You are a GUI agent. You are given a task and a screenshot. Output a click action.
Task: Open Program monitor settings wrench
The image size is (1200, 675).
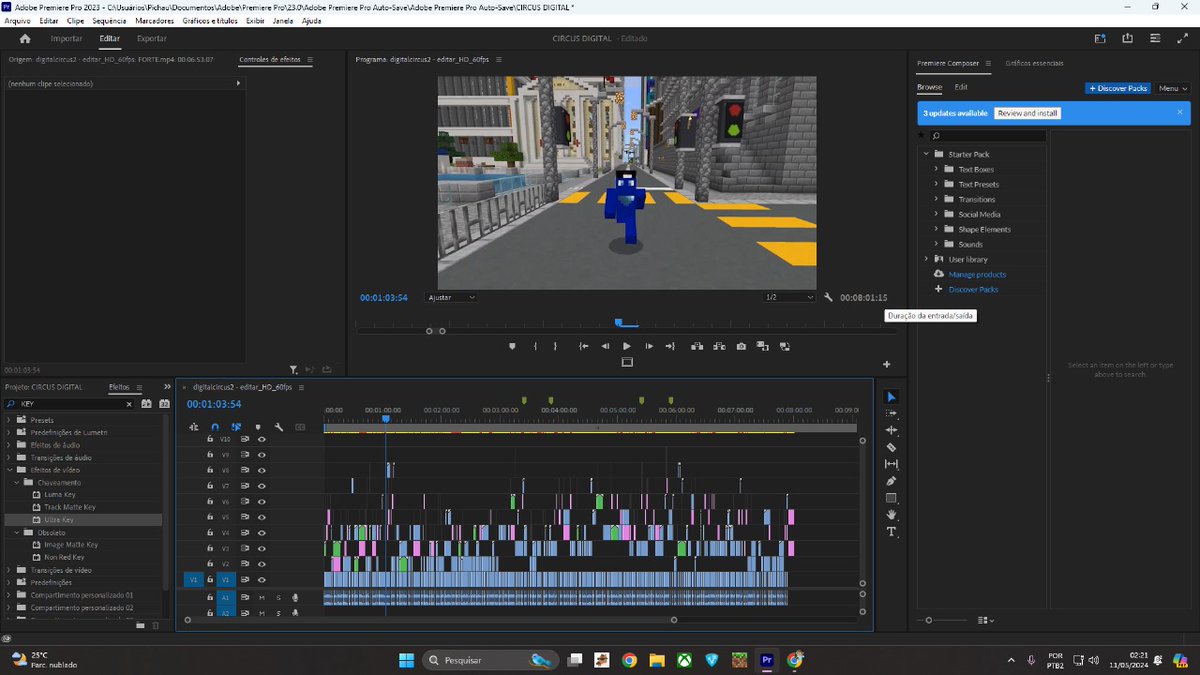(828, 297)
